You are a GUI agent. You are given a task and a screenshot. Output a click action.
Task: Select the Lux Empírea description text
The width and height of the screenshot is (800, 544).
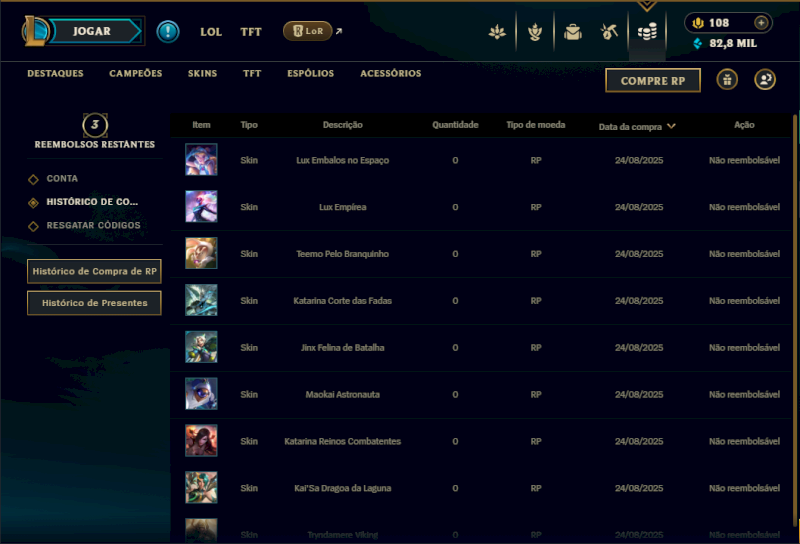(x=342, y=207)
